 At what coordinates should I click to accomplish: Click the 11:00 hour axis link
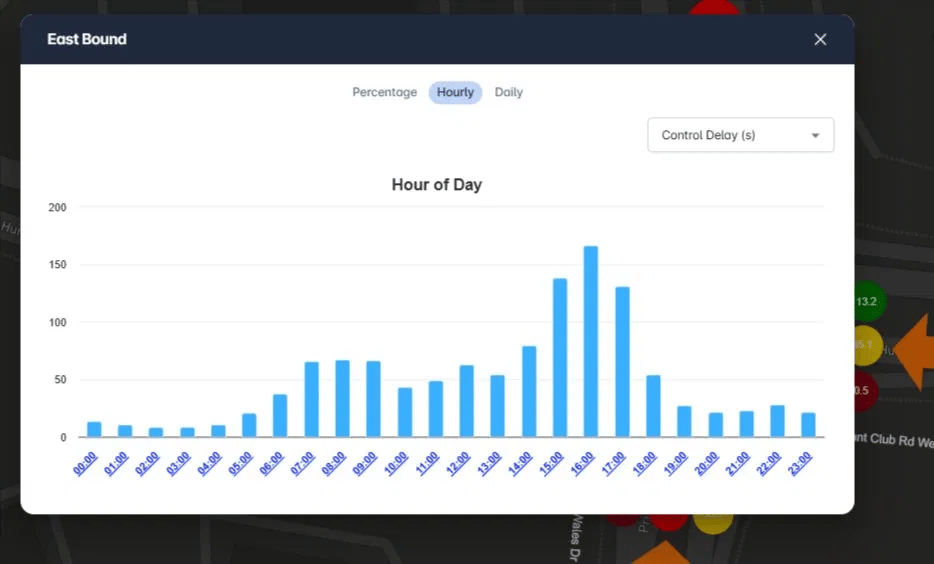pyautogui.click(x=427, y=463)
